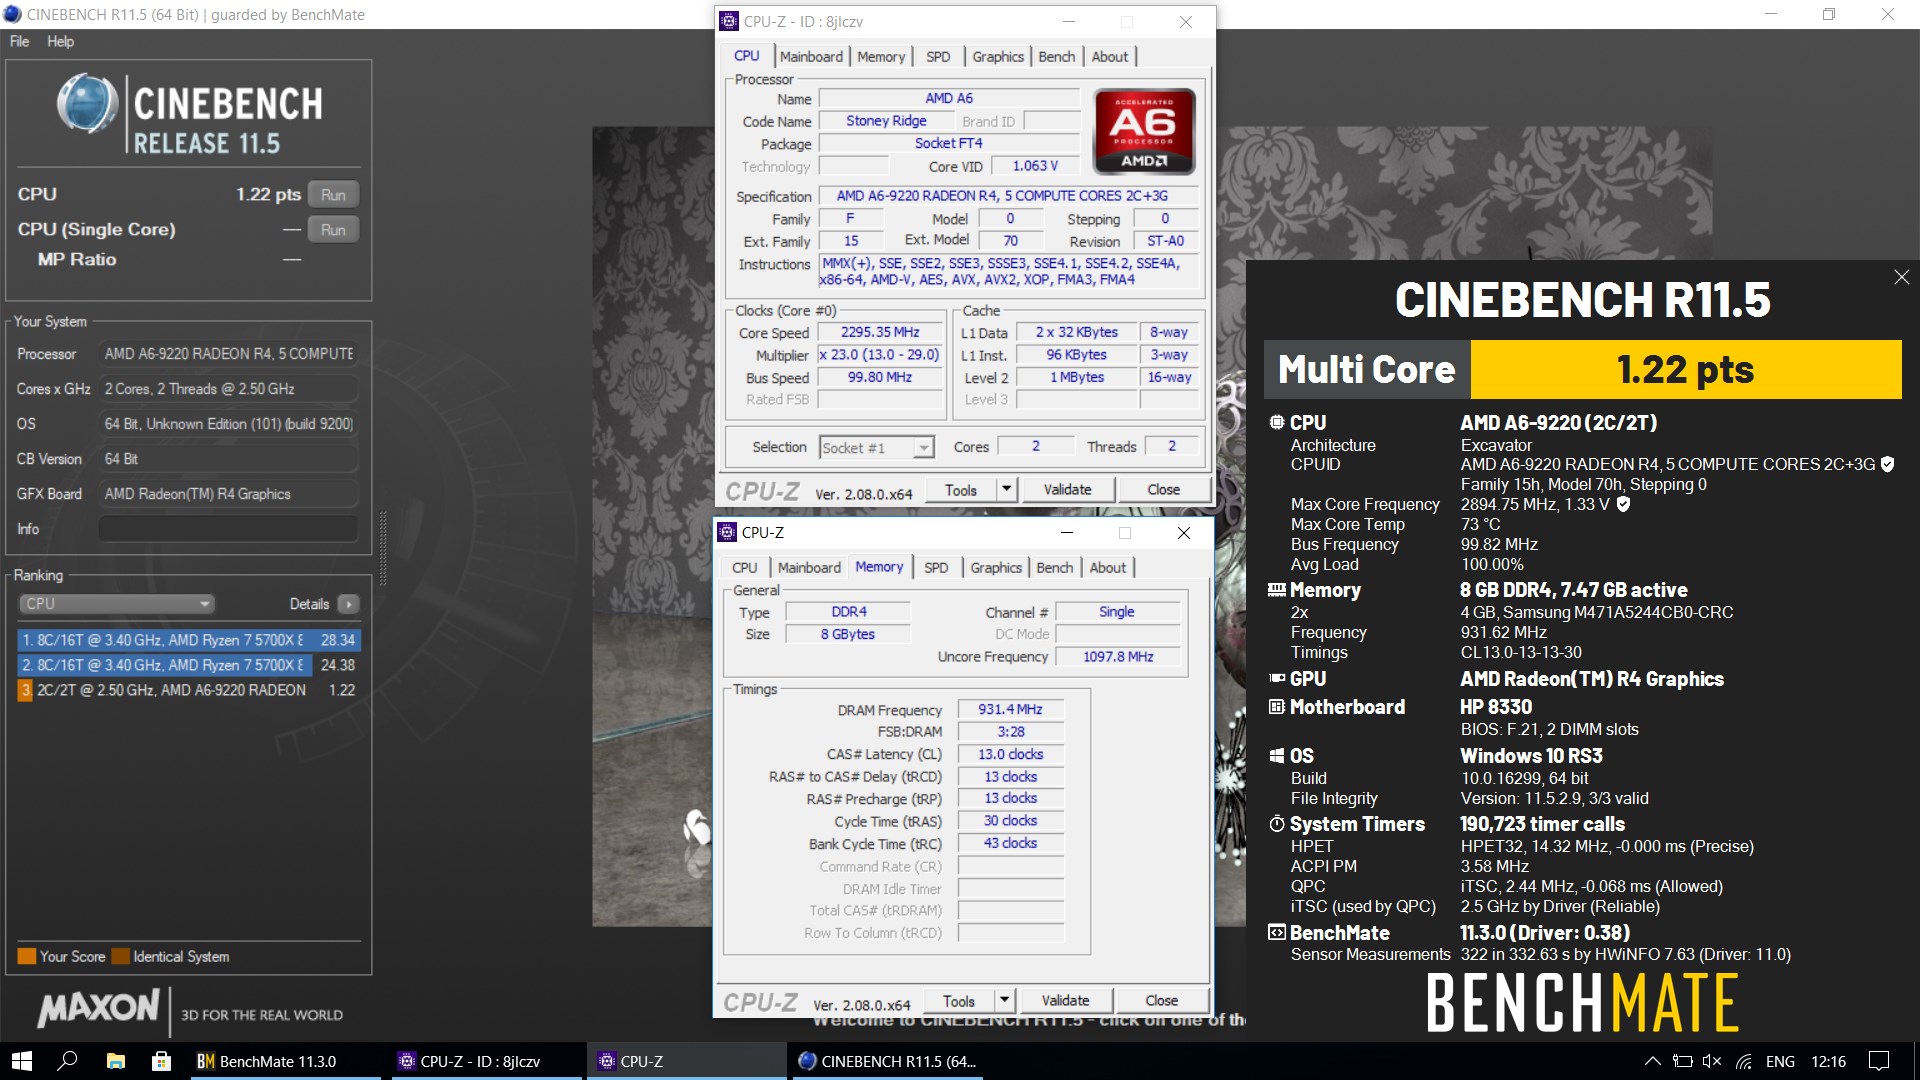
Task: Click Tools button in lower CPU-Z window
Action: 958,1000
